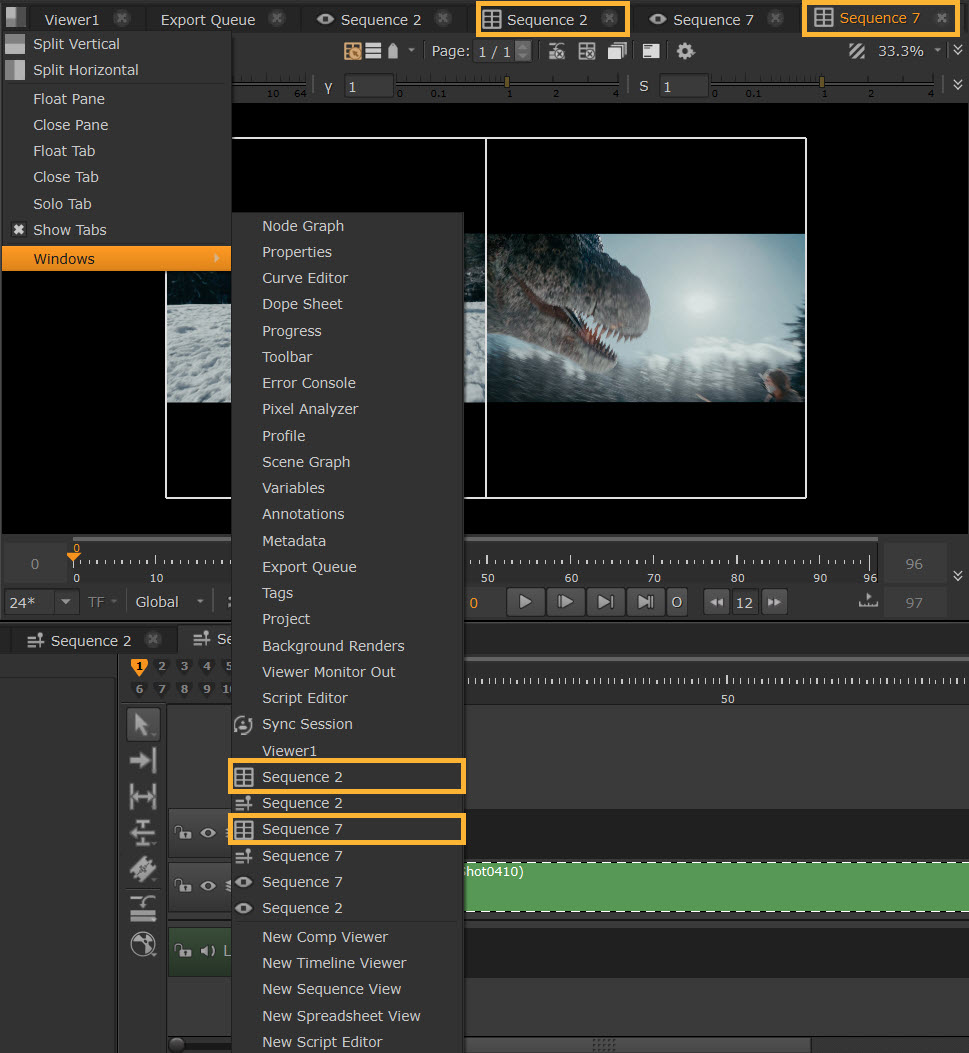This screenshot has width=969, height=1053.
Task: Select the curved-arrow-over-bars tool in timeline toolbar
Action: tap(143, 908)
